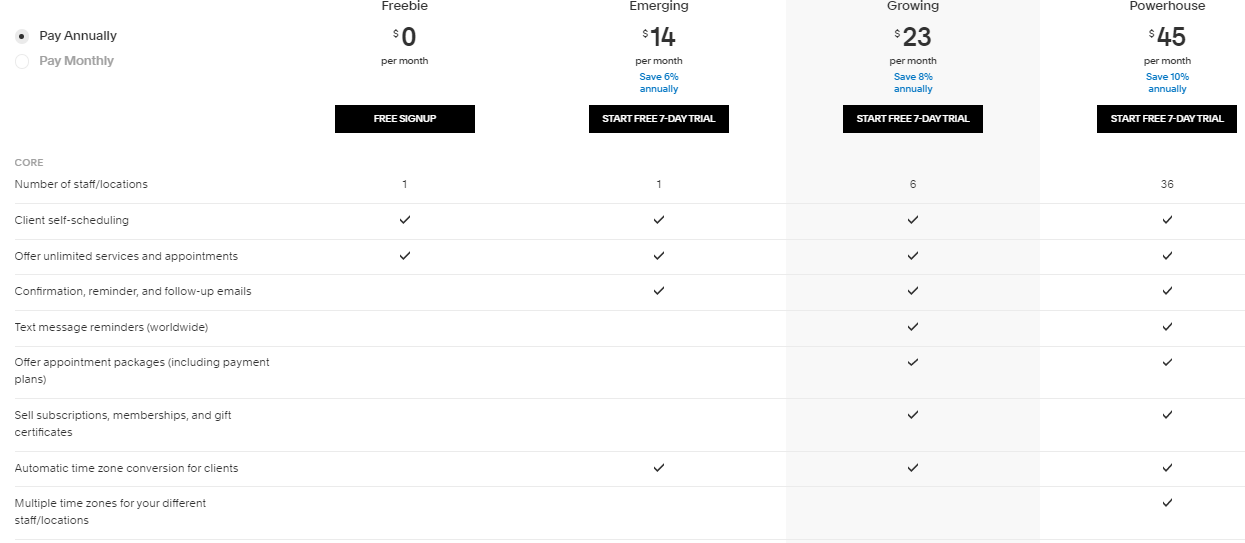
Task: Click Emerging checkmark for Automatic time zone conversion
Action: (x=659, y=467)
